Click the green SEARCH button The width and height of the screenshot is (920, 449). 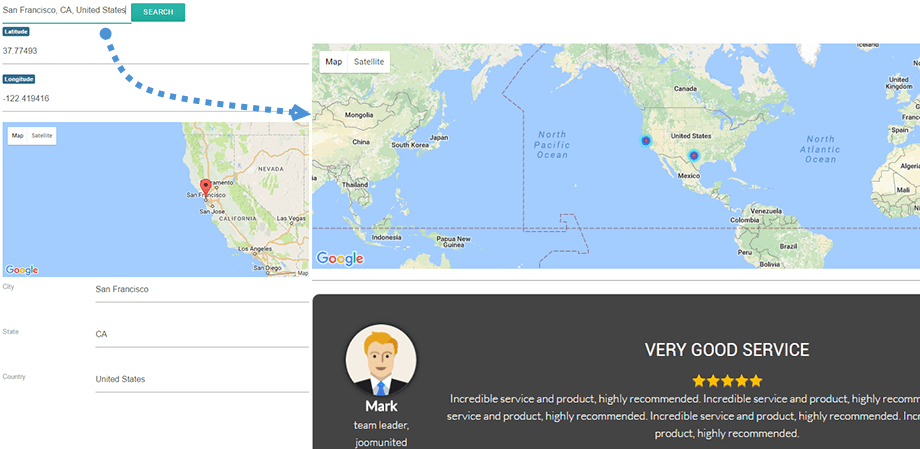[x=158, y=12]
